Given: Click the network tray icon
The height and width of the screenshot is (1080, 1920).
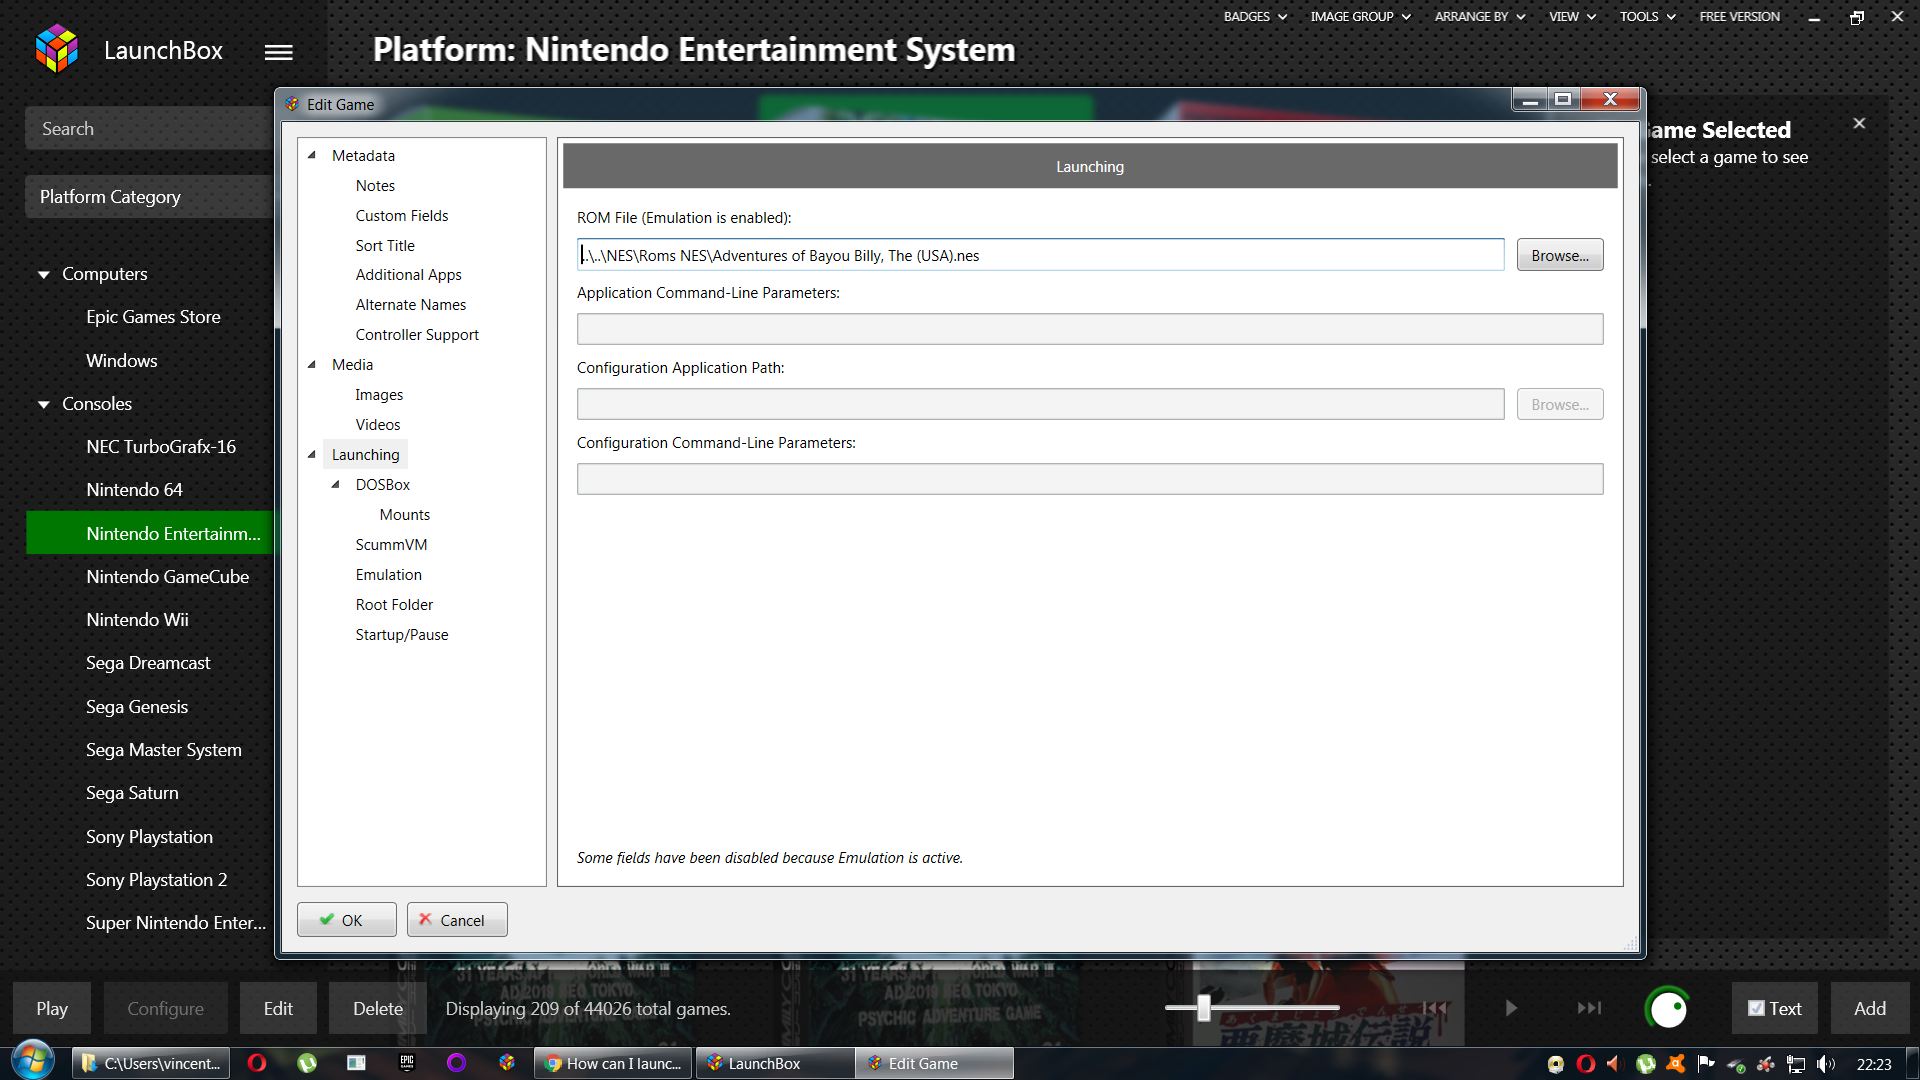Looking at the screenshot, I should click(x=1796, y=1064).
